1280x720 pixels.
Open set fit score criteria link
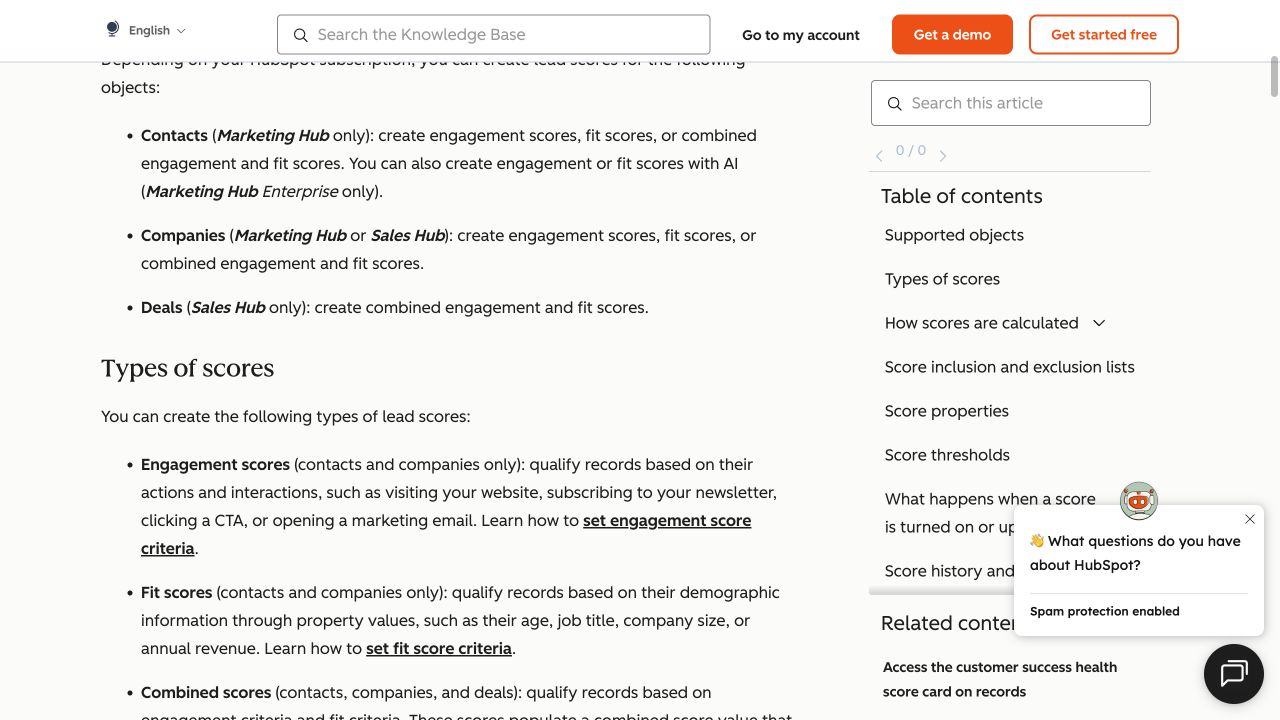(439, 648)
